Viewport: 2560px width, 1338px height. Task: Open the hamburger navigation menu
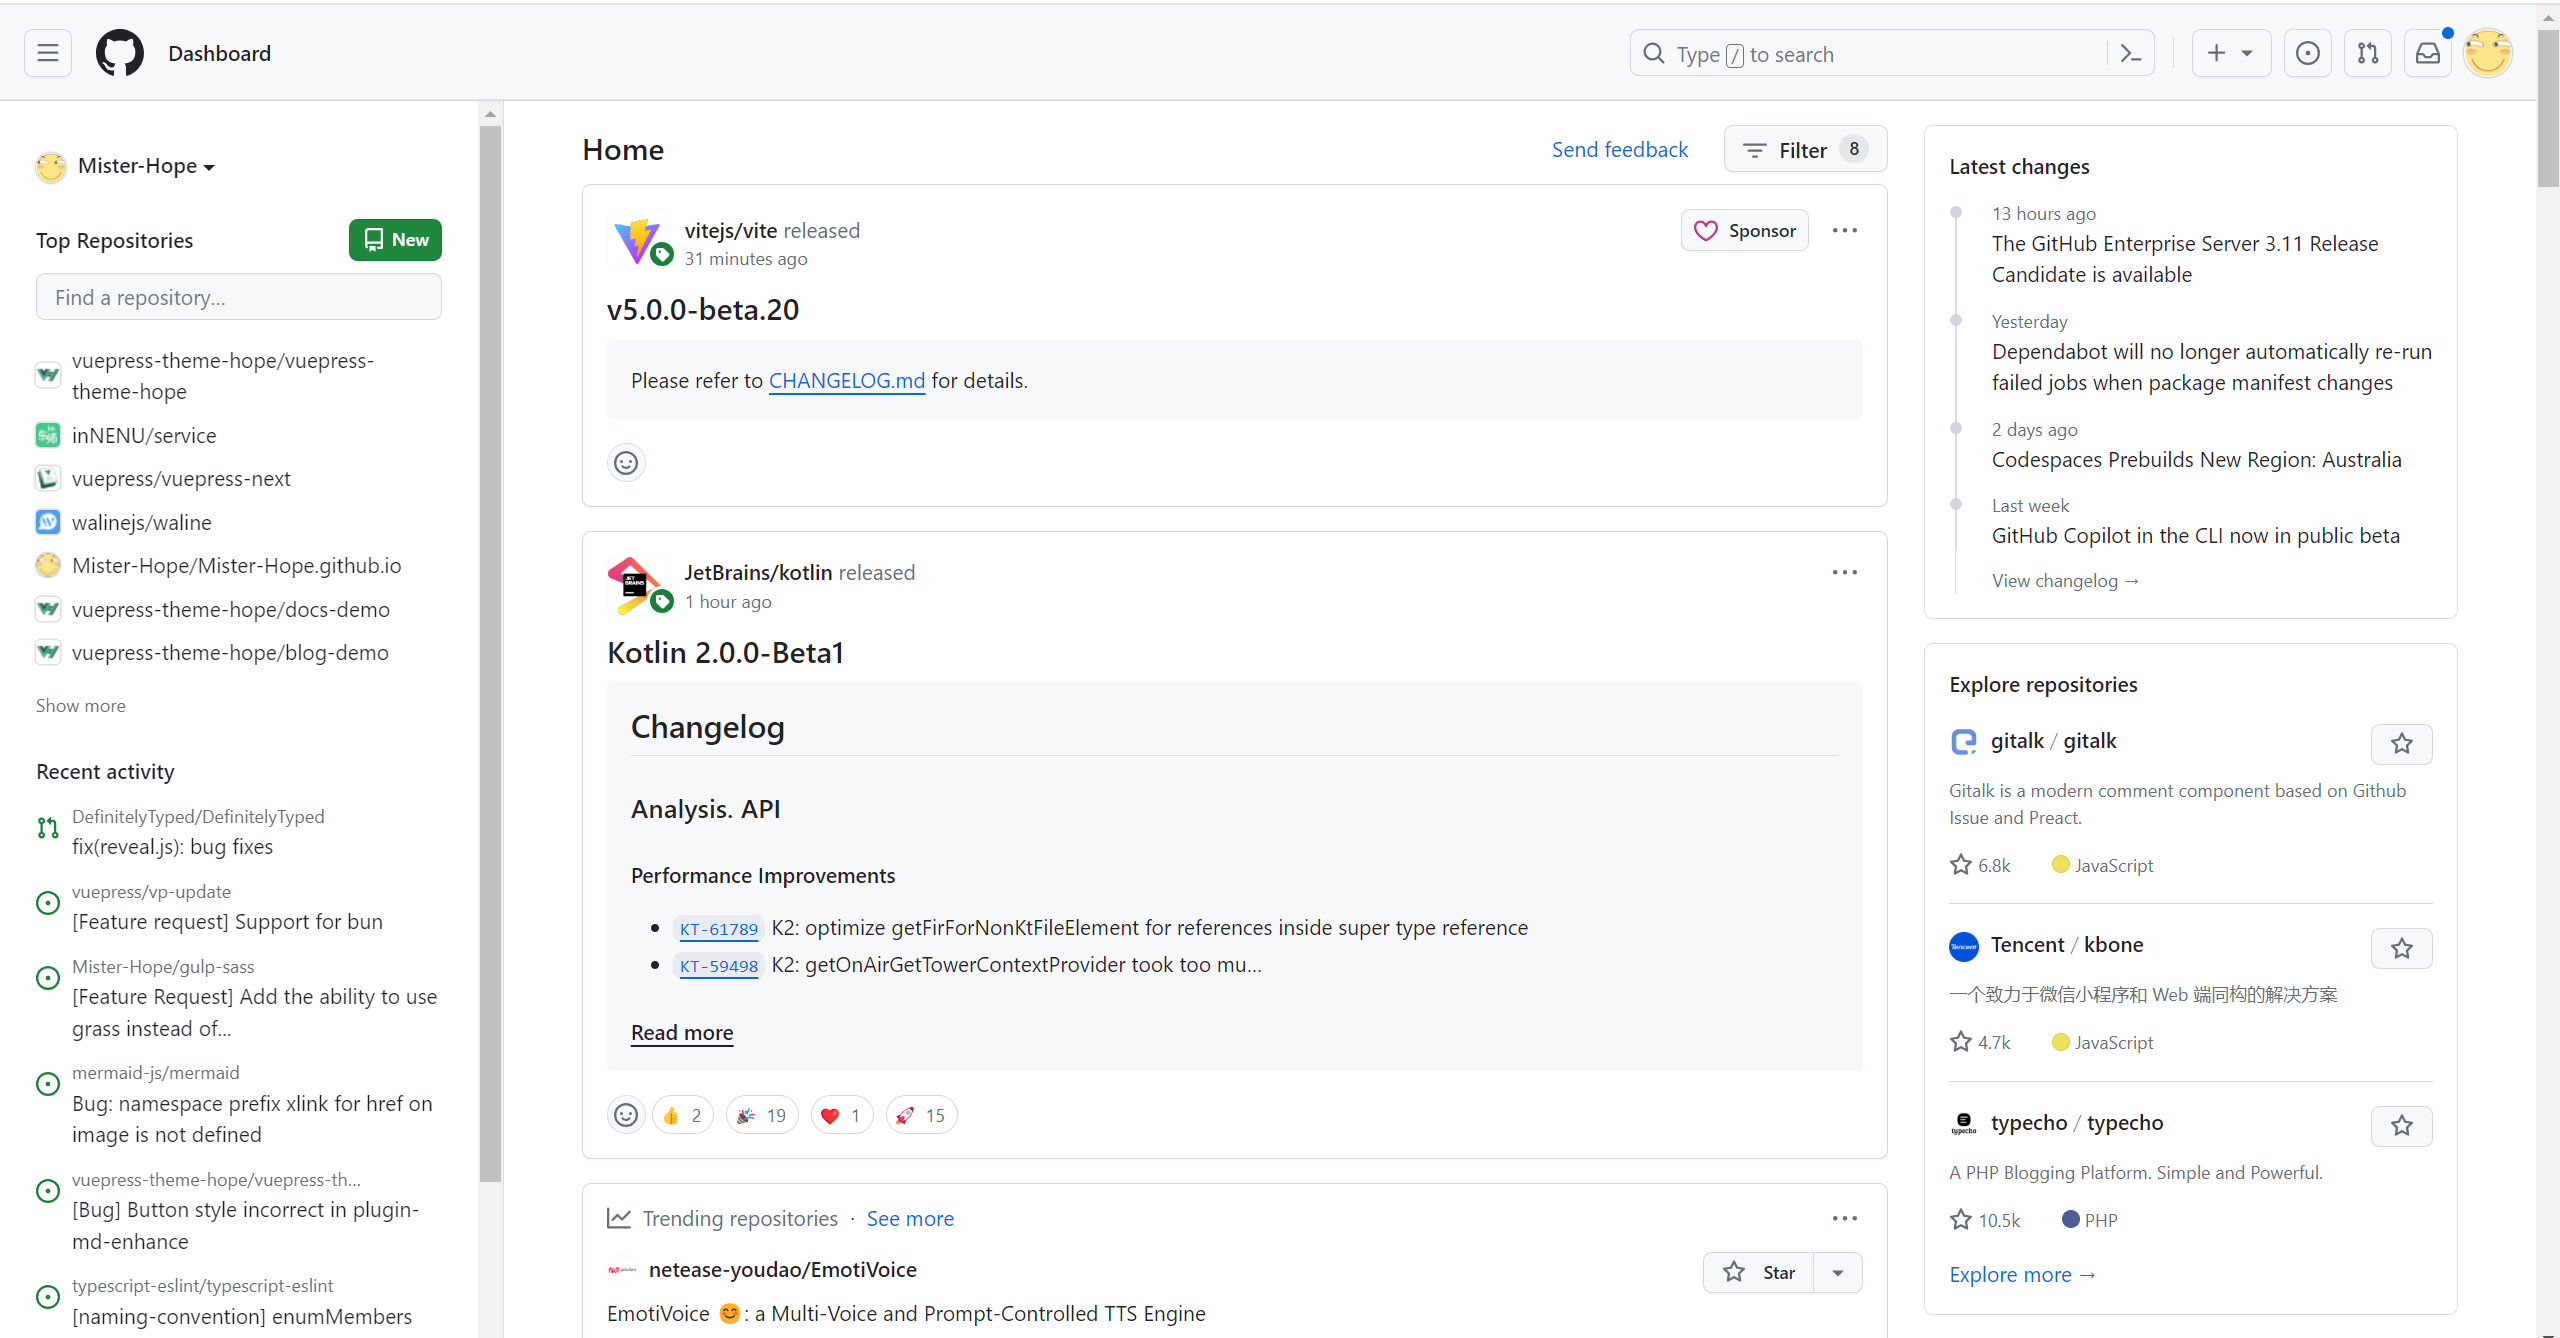[47, 53]
